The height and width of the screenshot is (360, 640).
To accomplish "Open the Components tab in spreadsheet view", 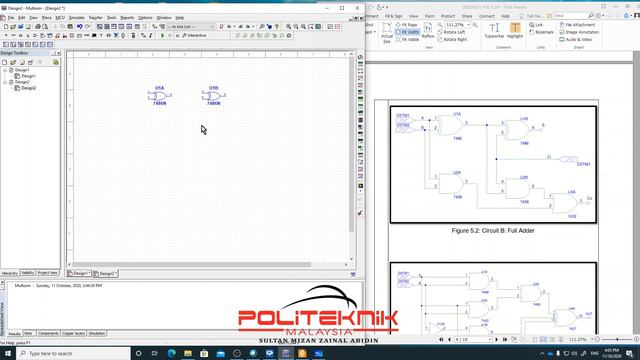I will click(48, 333).
